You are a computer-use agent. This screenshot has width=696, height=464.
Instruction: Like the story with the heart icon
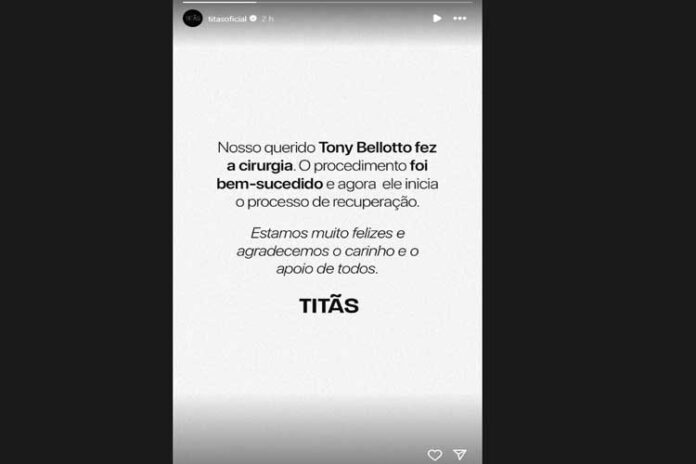pos(435,454)
